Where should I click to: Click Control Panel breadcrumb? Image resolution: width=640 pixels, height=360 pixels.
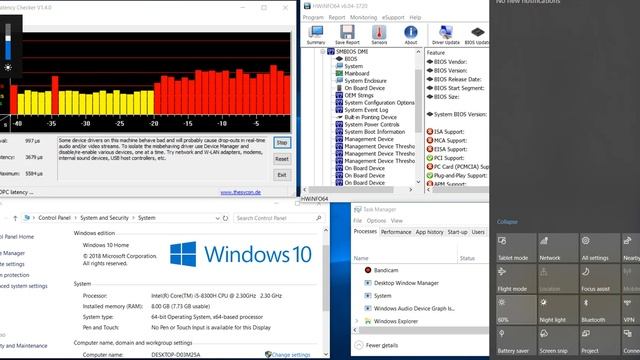pos(54,218)
